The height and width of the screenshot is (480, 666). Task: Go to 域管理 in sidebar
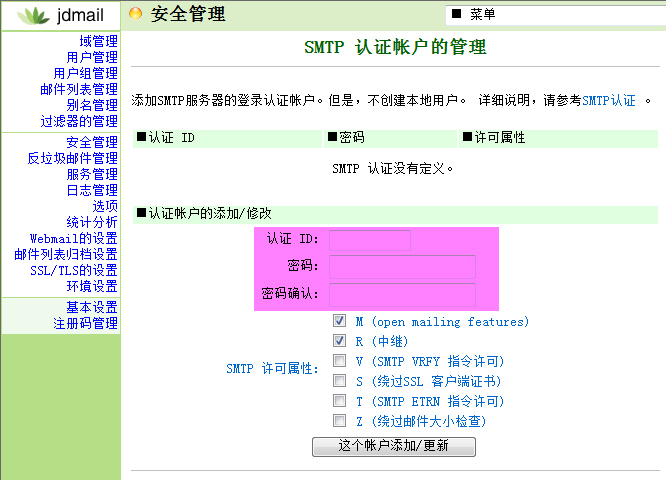click(98, 42)
